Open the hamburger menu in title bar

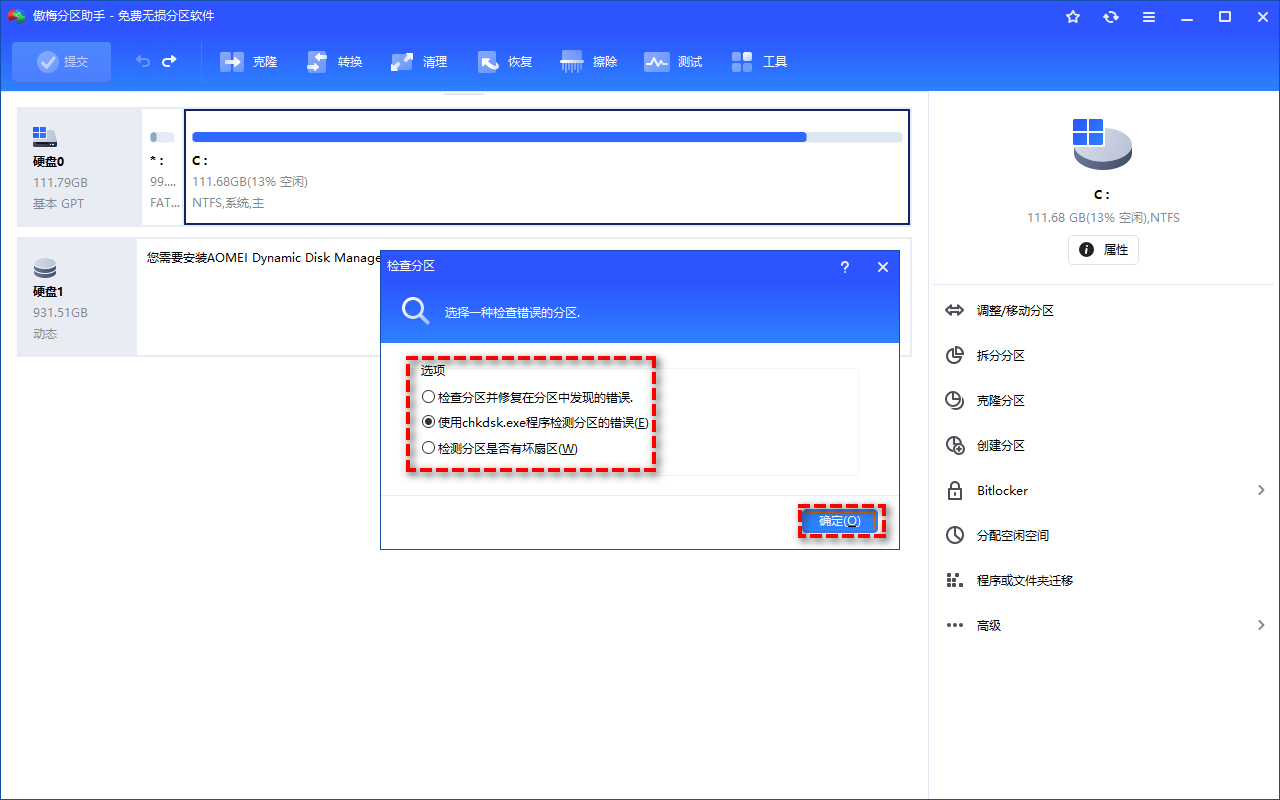[x=1149, y=17]
